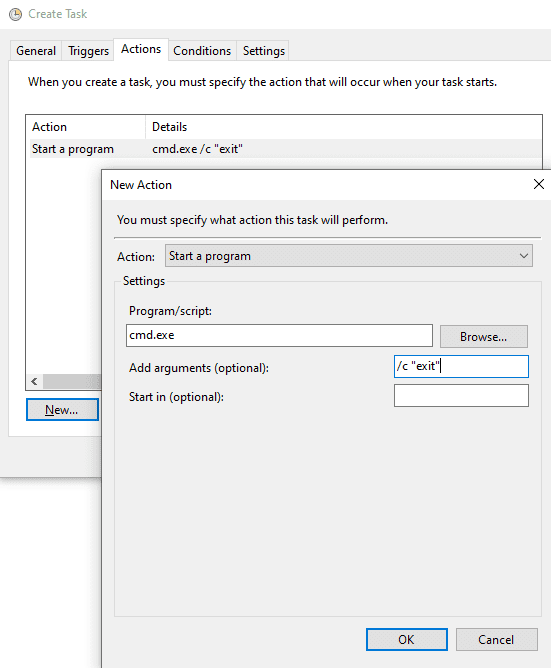Click in the Add arguments field

(461, 366)
